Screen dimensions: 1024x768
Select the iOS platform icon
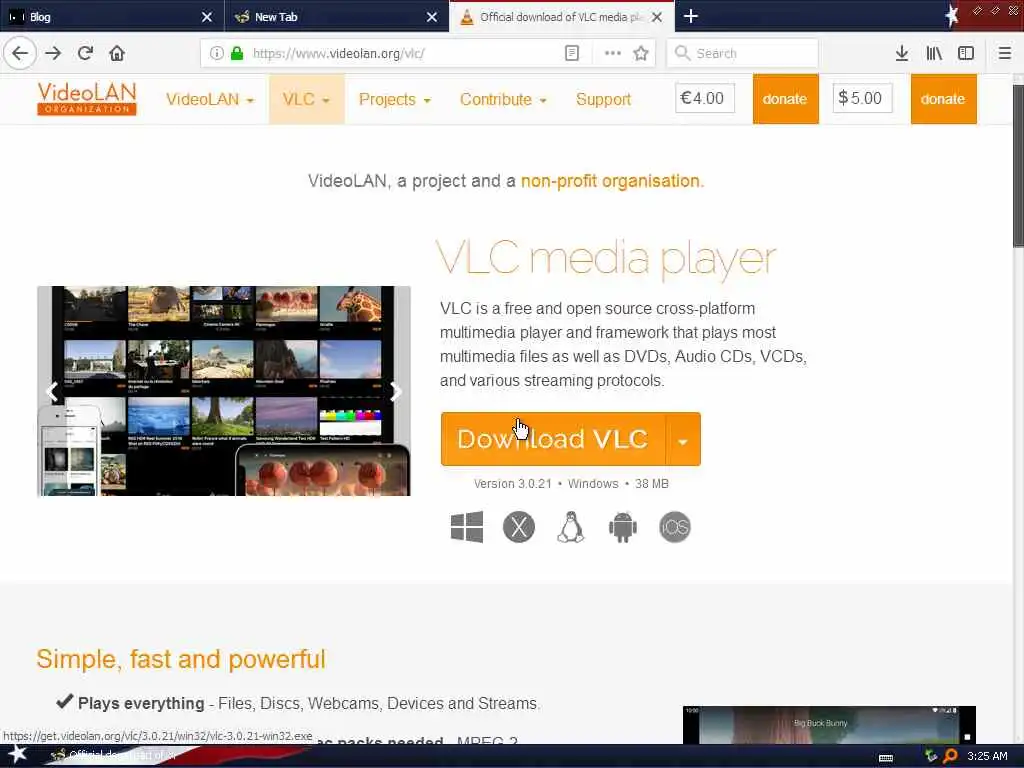tap(675, 527)
